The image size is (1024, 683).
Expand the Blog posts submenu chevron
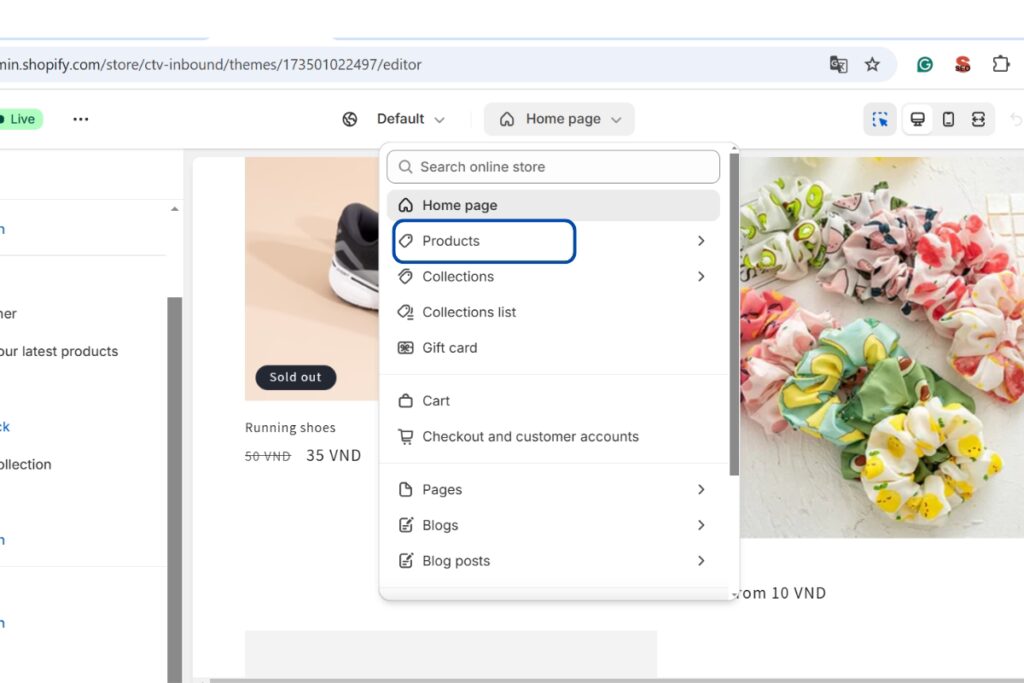coord(701,560)
